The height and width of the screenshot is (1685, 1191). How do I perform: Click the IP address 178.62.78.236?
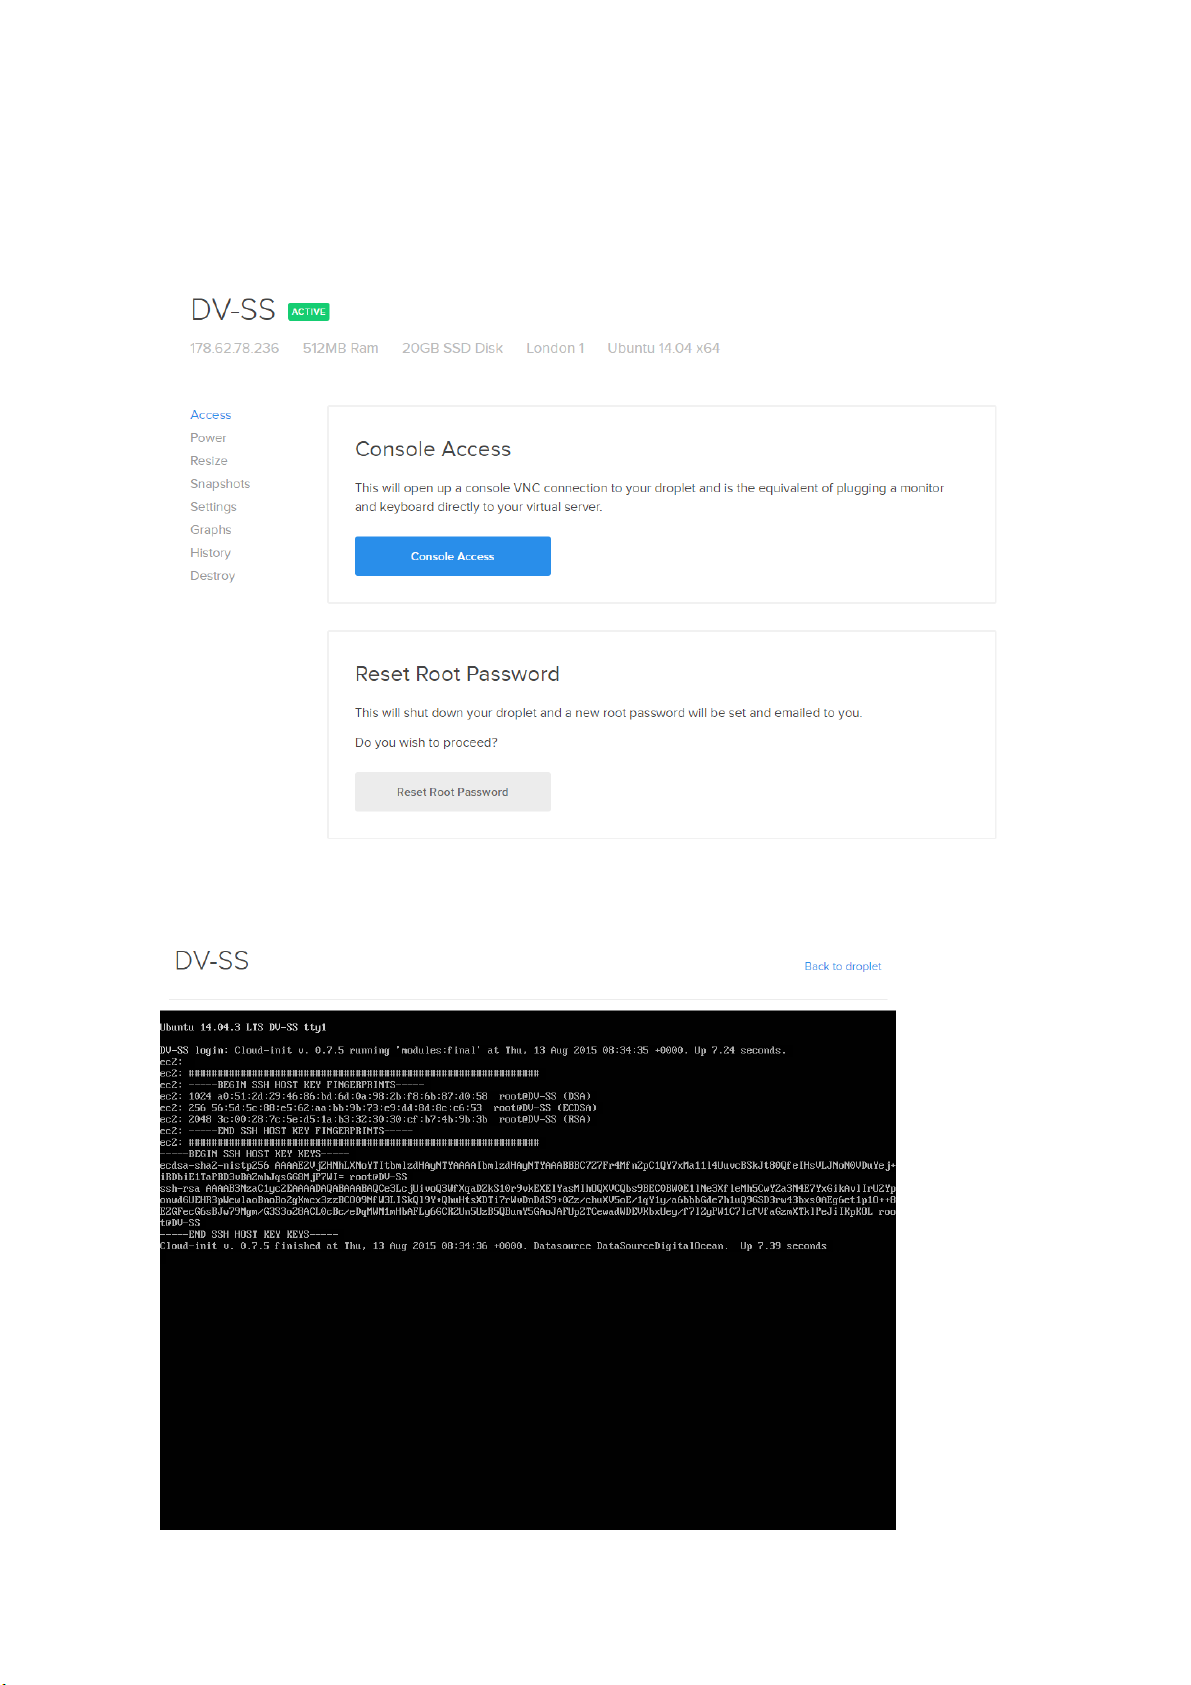pos(235,348)
